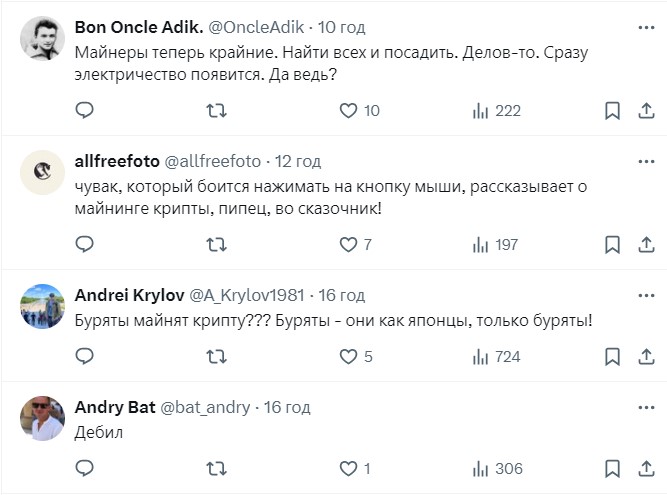Click Andry Bat's profile avatar
Image resolution: width=667 pixels, height=495 pixels.
[x=43, y=420]
